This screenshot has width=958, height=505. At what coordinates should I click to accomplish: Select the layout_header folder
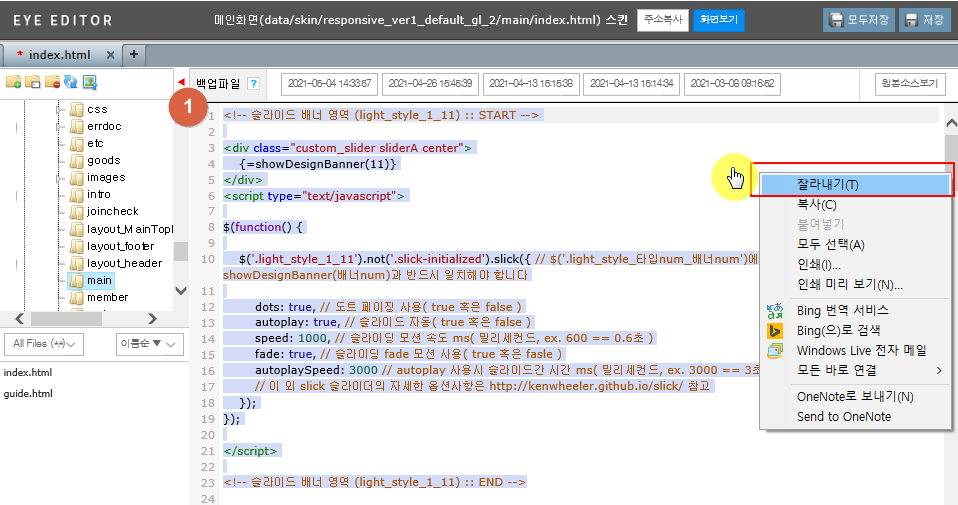124,263
